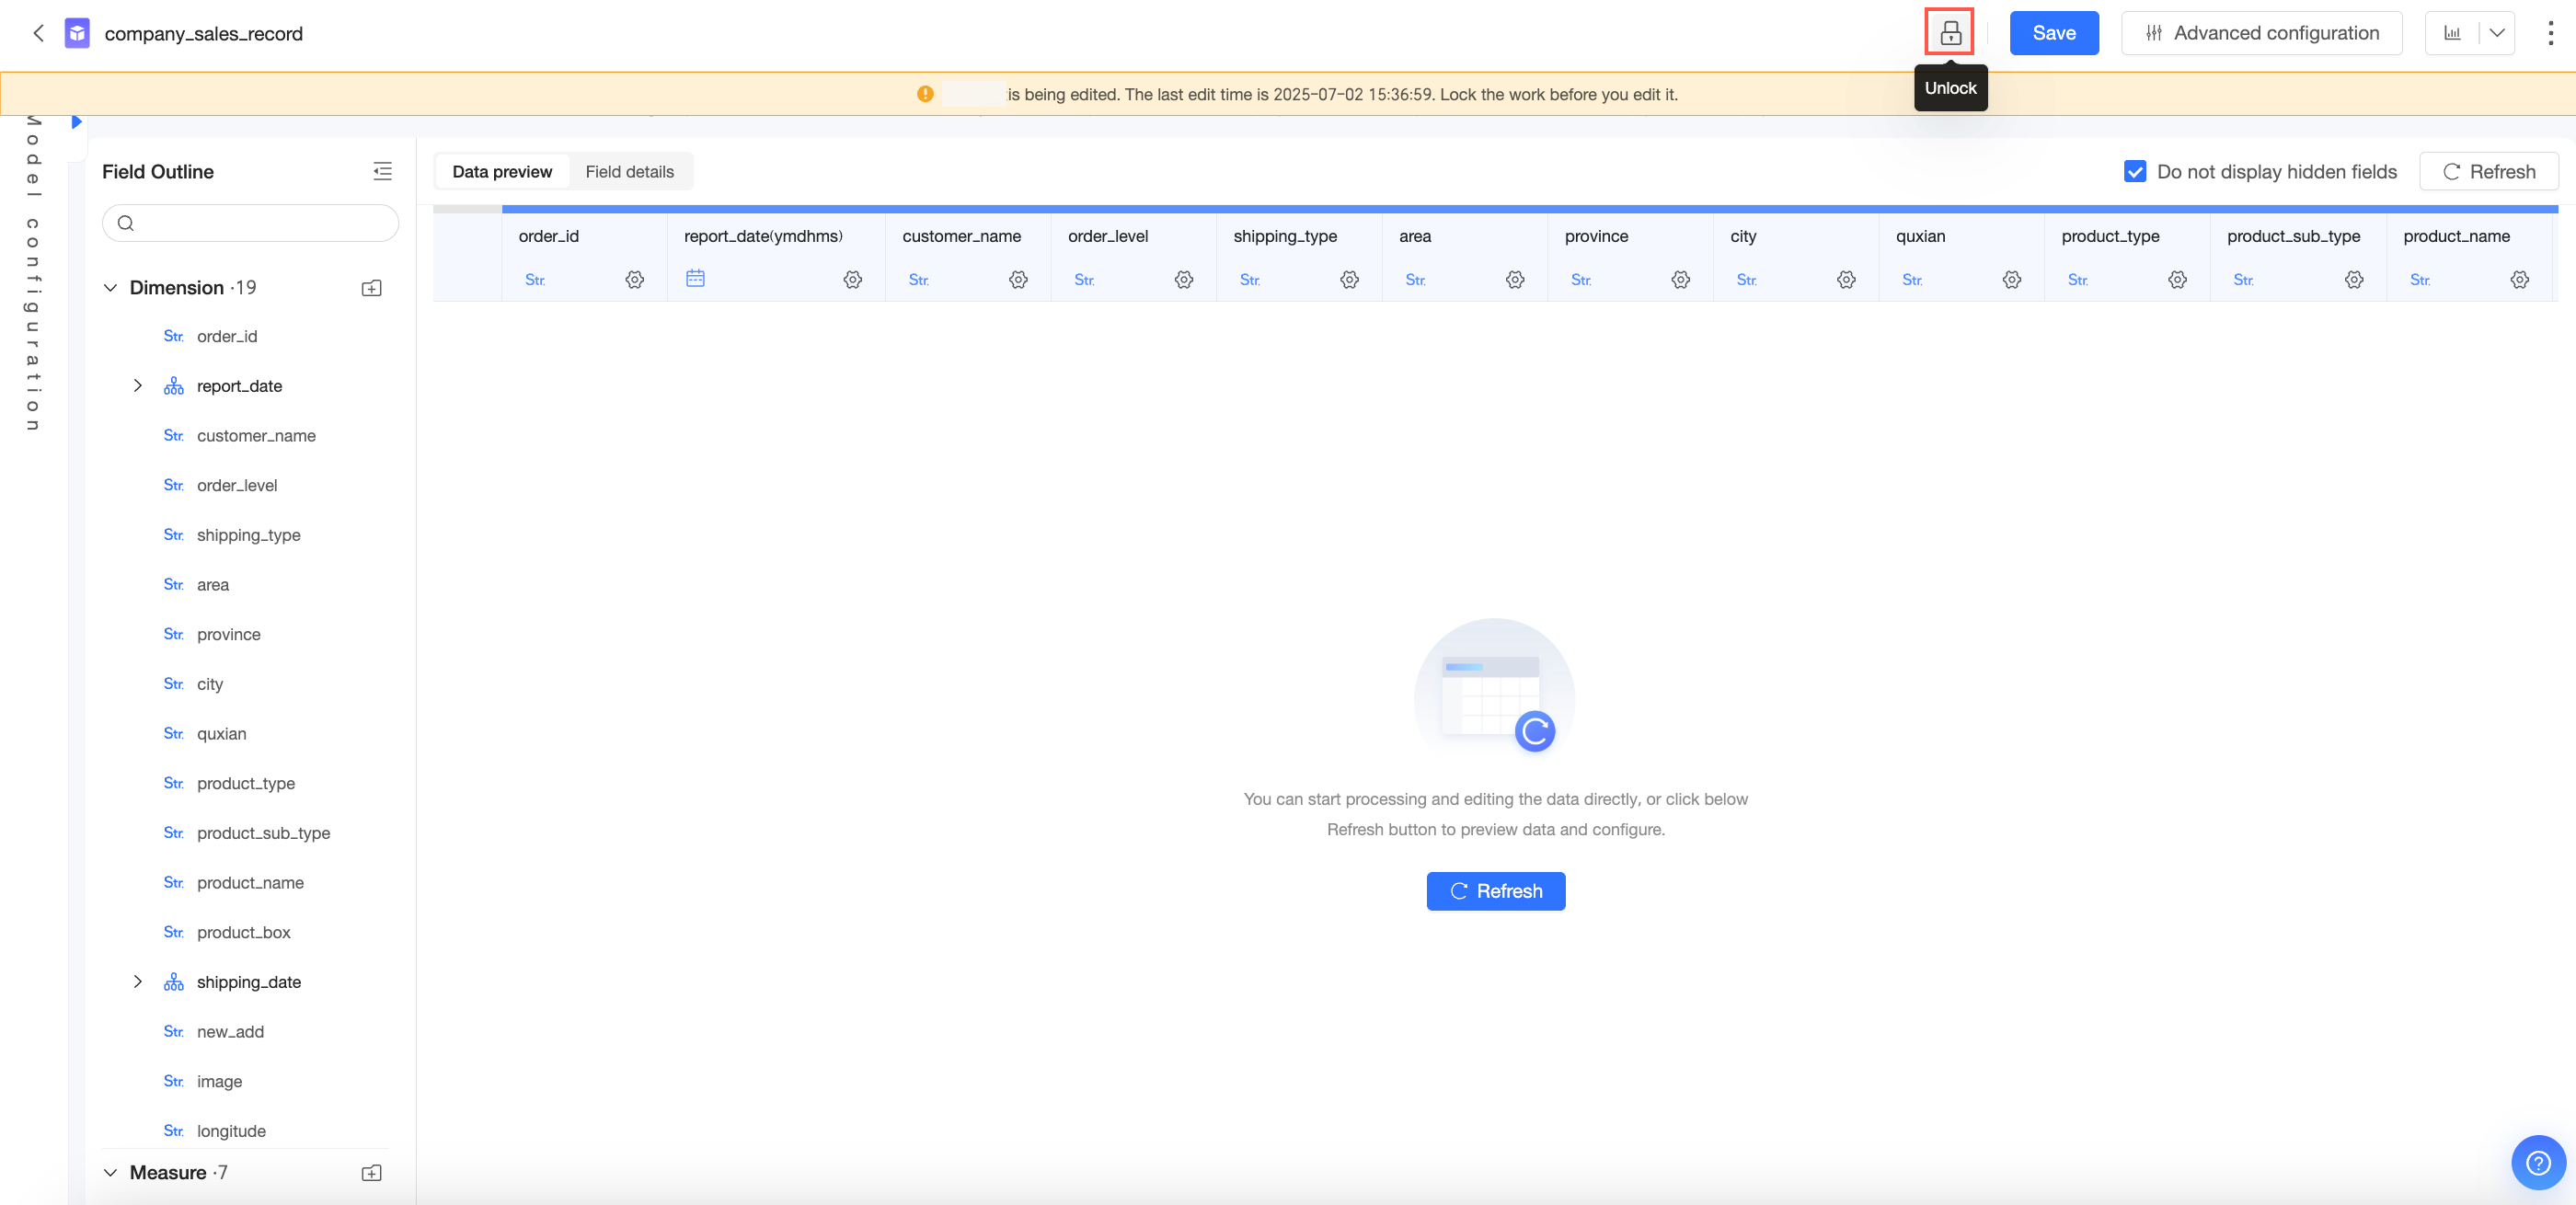Click product_sub_type column header
Screen dimensions: 2576x1205
pos(2293,236)
